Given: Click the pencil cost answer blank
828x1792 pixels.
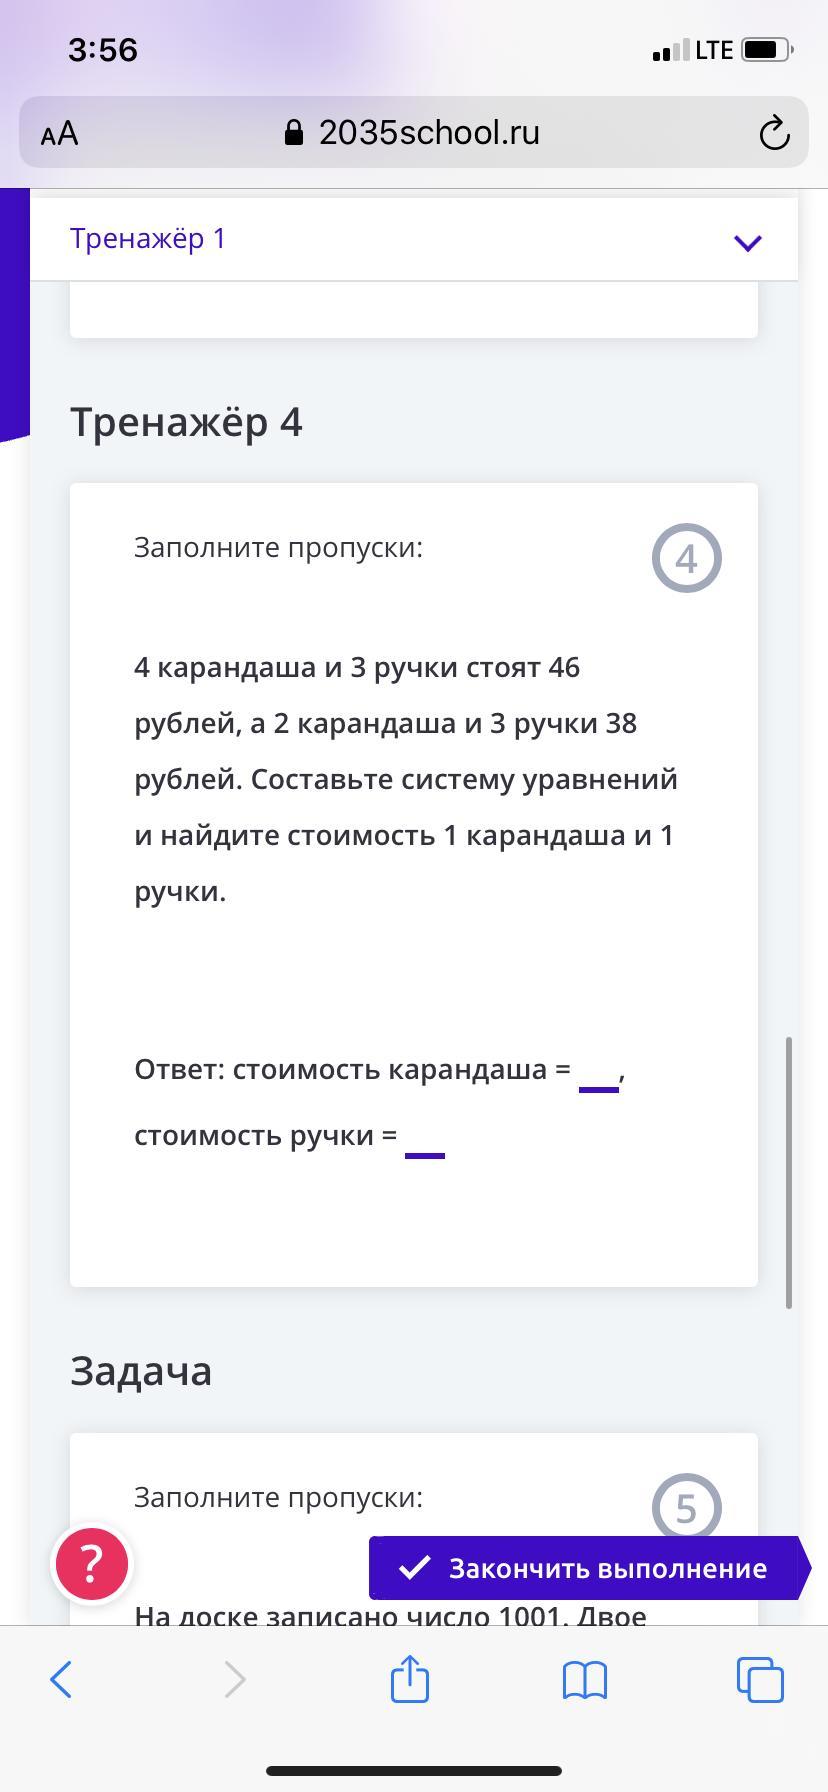Looking at the screenshot, I should [x=598, y=1076].
